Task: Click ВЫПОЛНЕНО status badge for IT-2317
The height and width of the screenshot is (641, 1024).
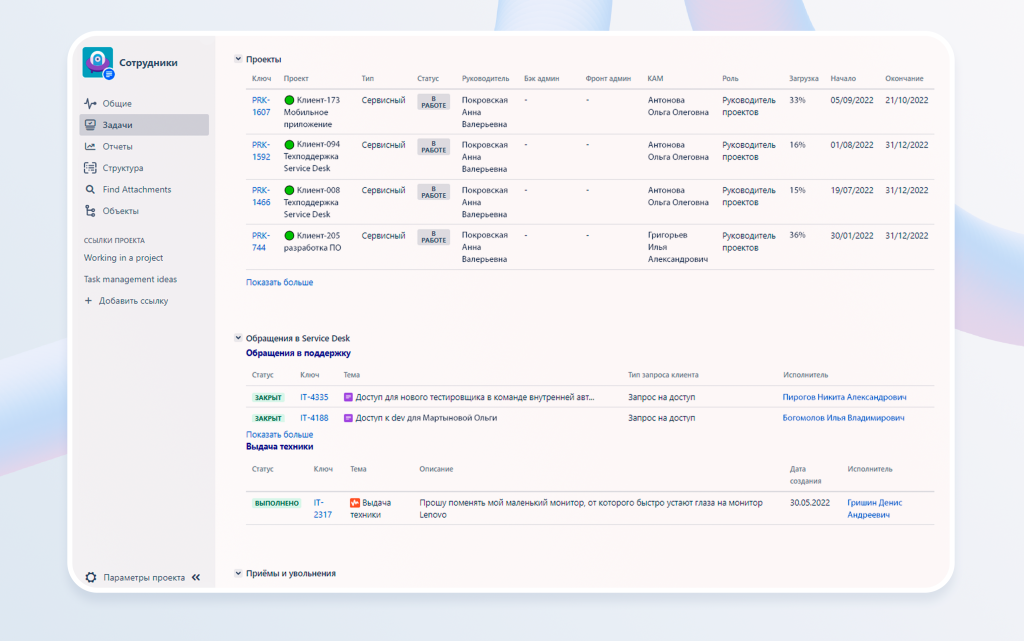Action: click(x=276, y=503)
